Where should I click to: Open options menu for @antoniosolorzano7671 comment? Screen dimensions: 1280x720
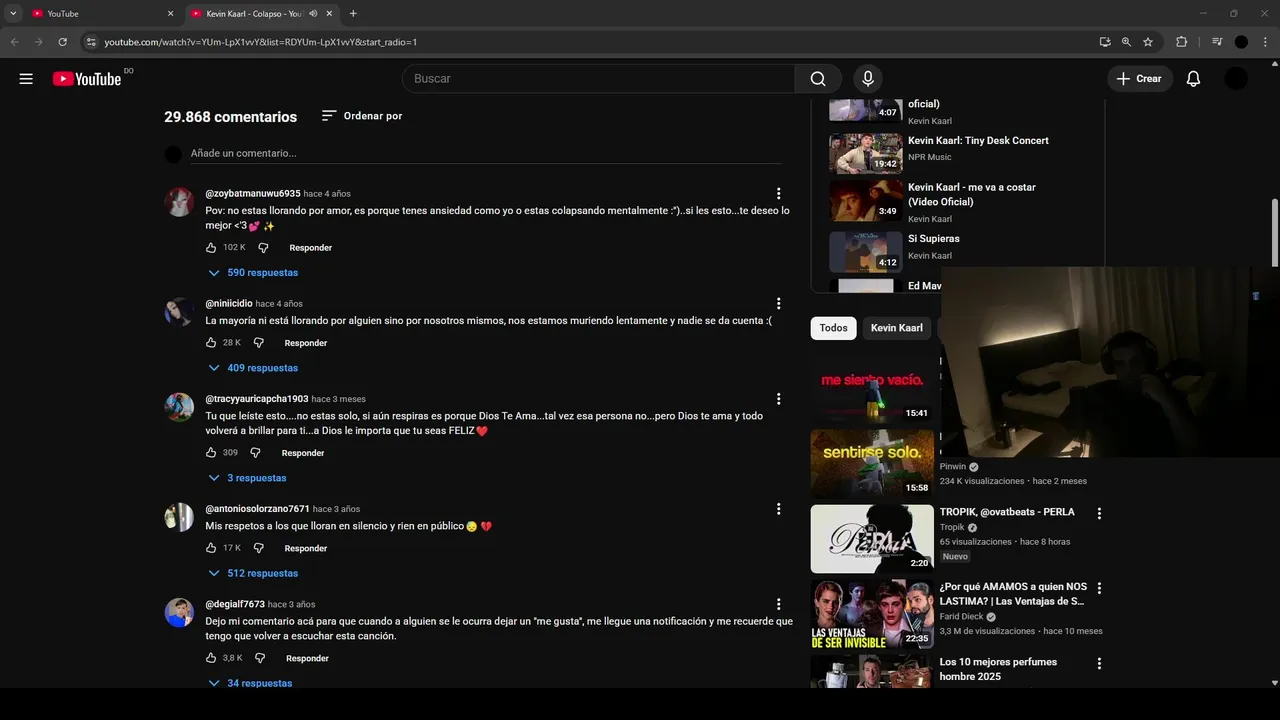click(x=778, y=509)
